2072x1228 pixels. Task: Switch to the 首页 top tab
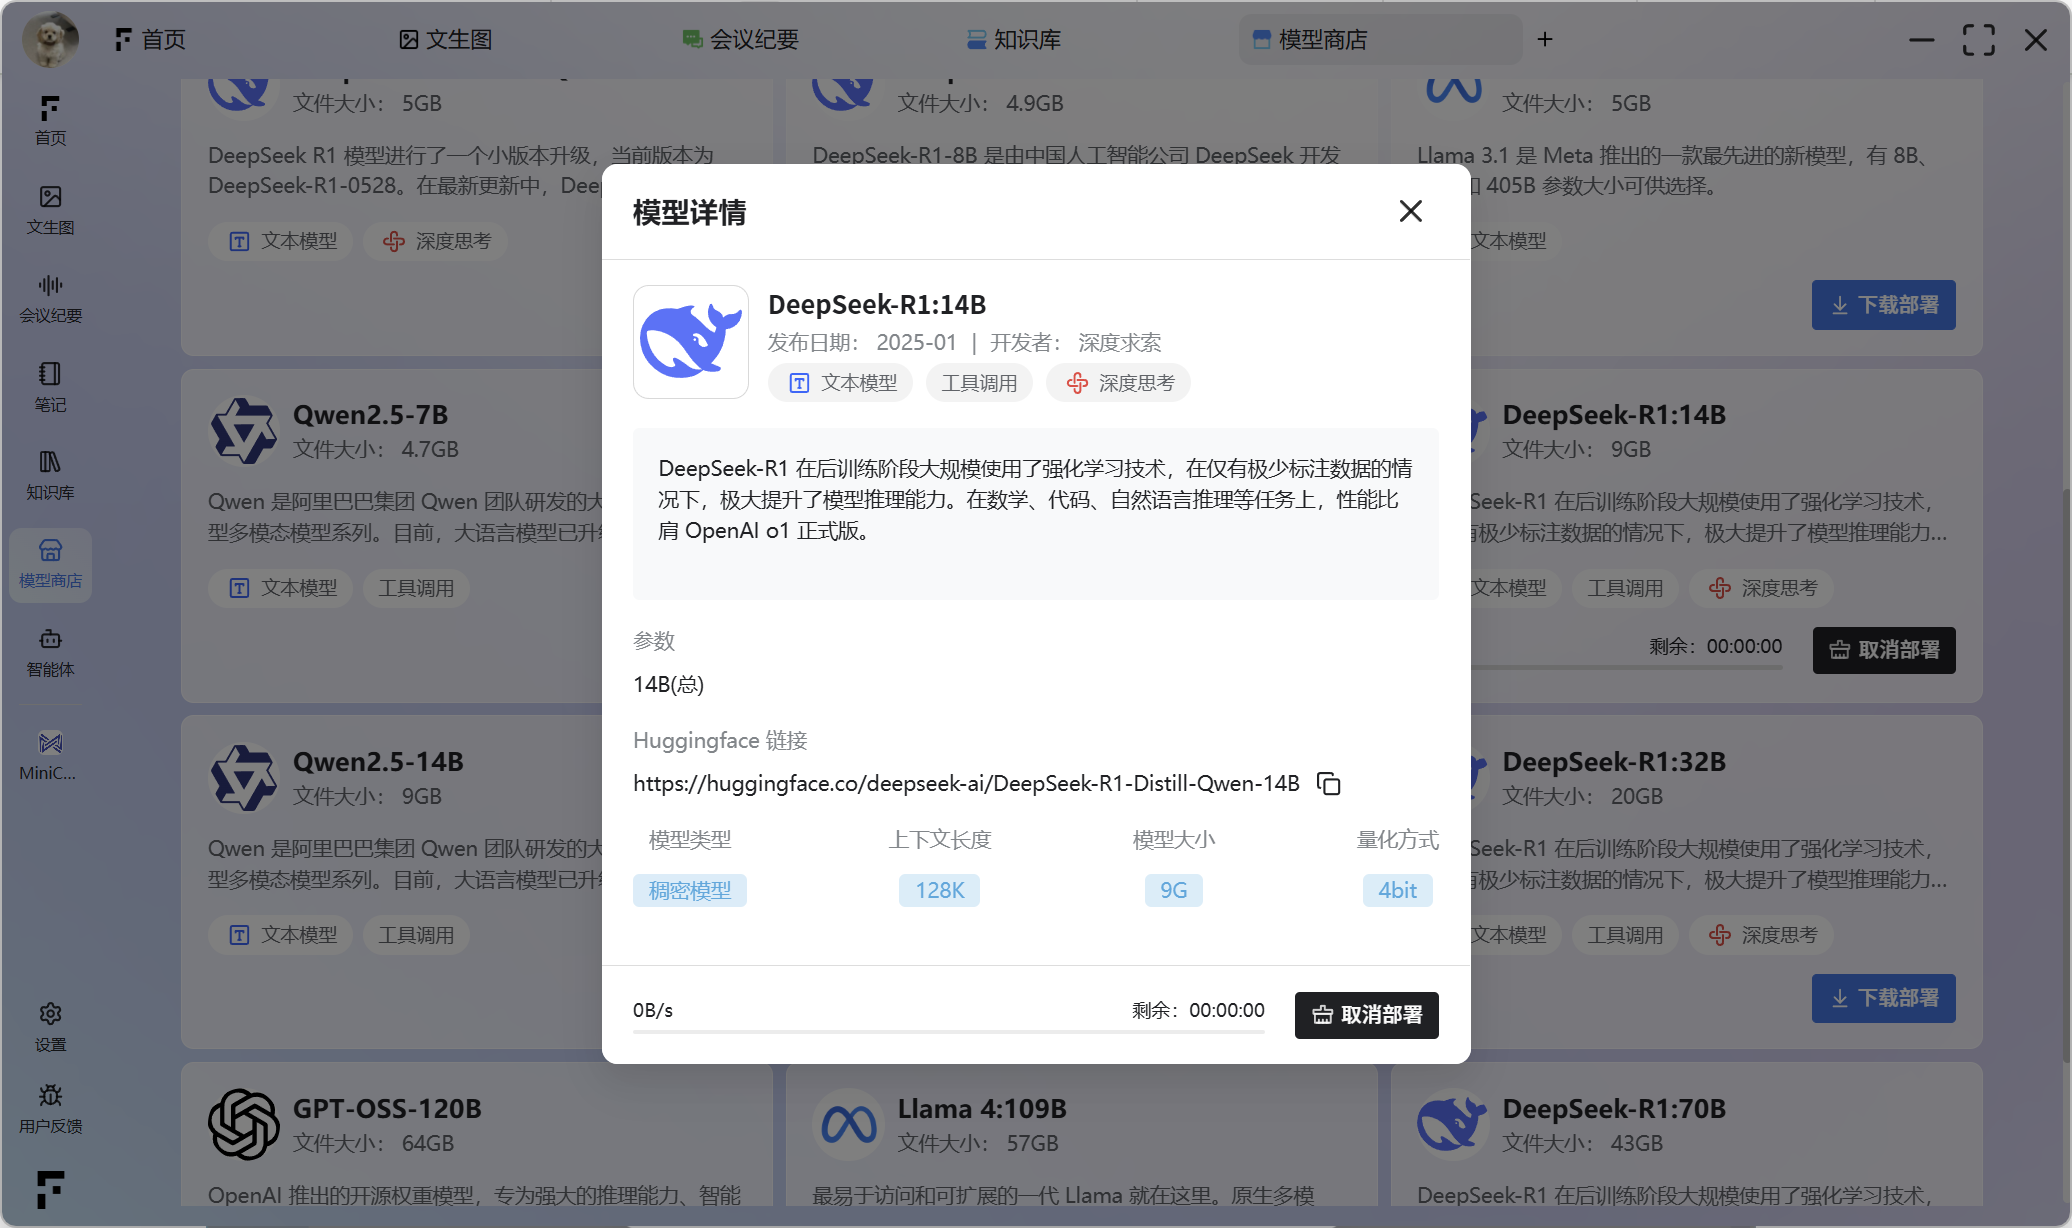tap(151, 39)
